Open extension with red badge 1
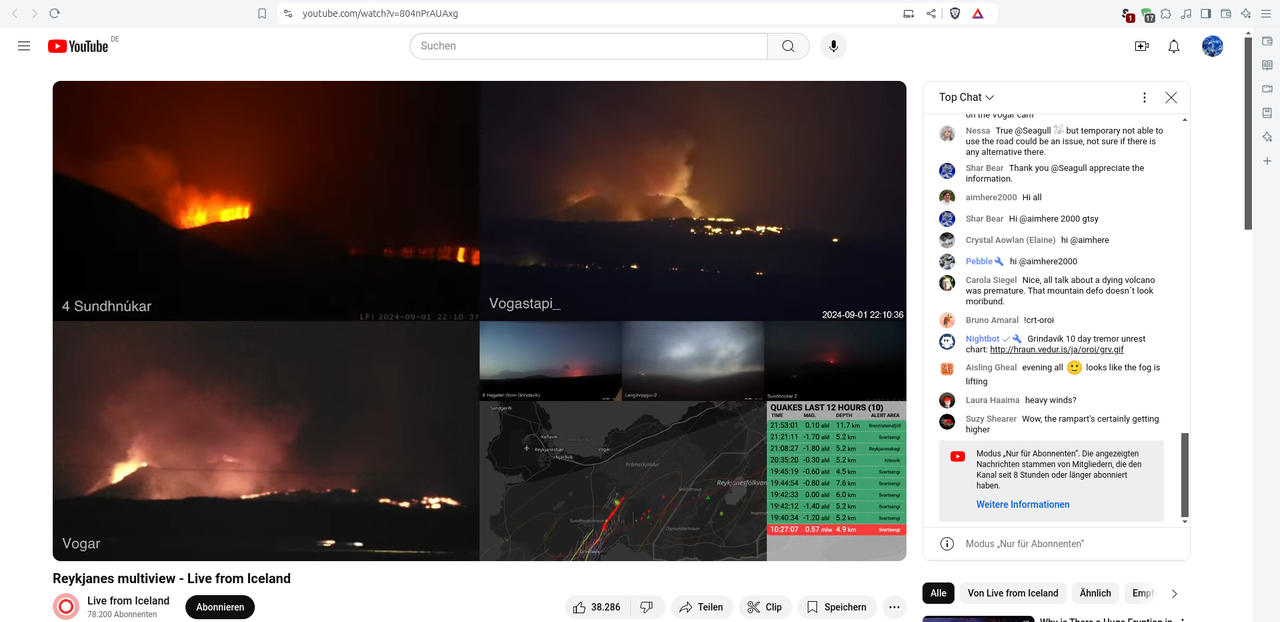This screenshot has height=622, width=1280. tap(1127, 14)
